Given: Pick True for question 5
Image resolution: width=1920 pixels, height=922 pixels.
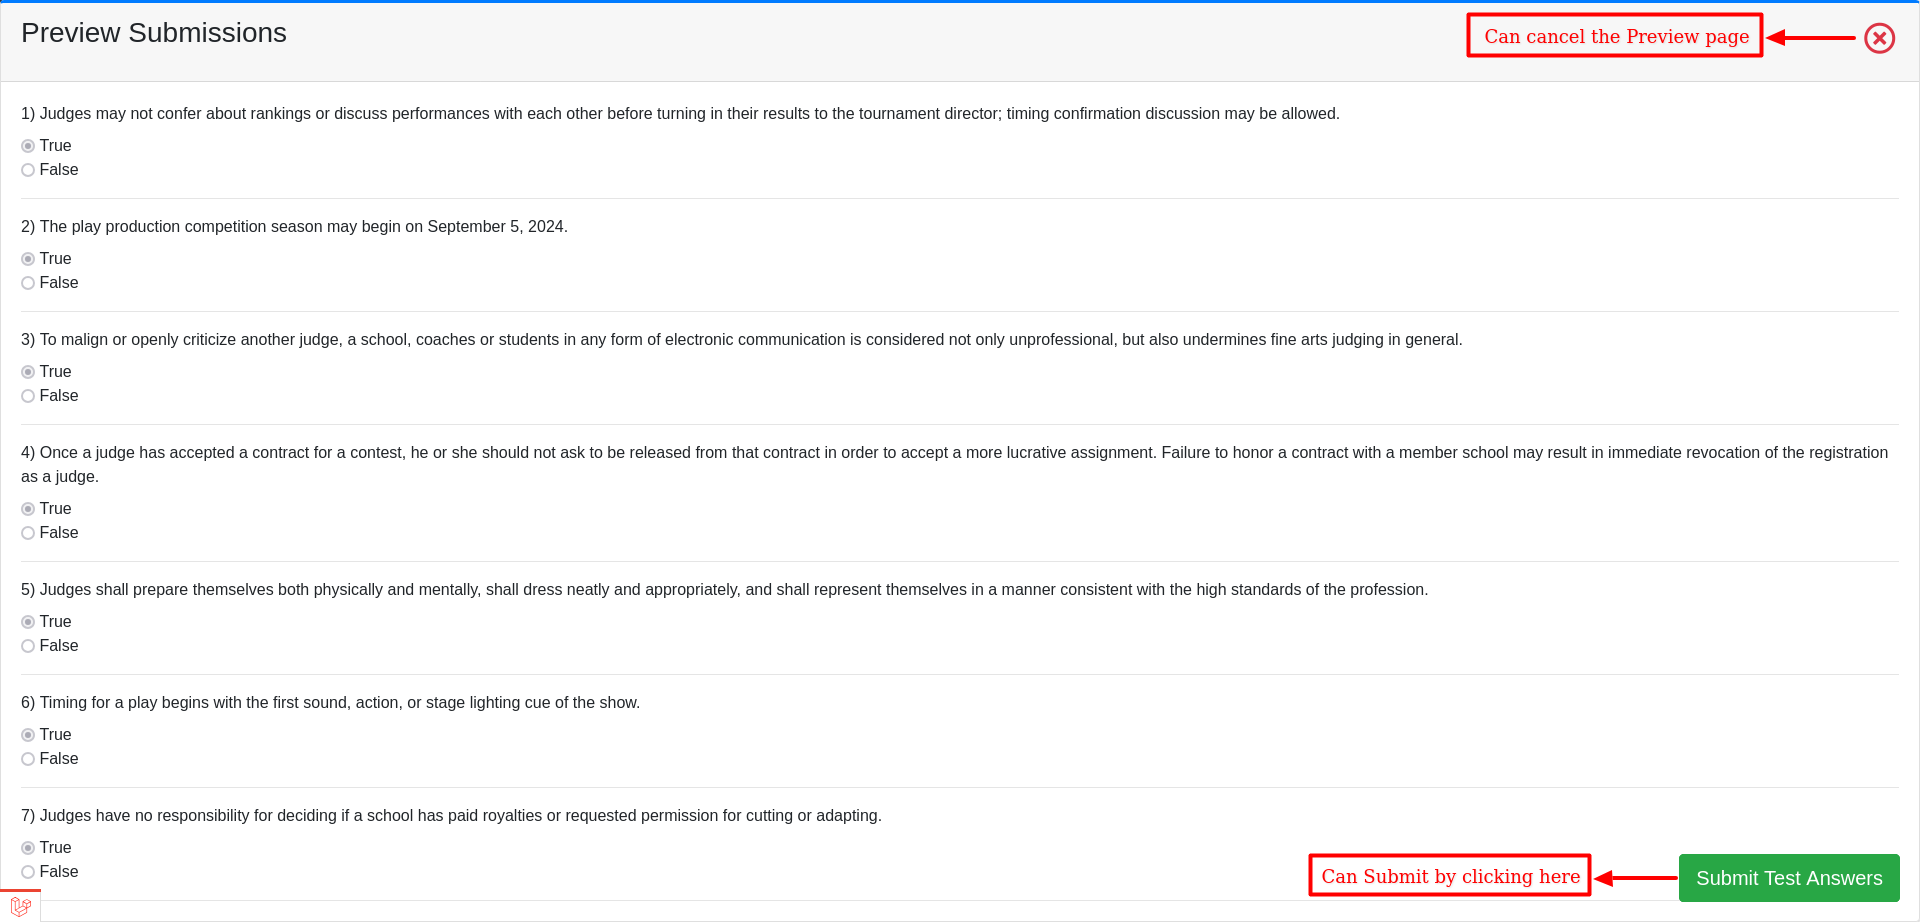Looking at the screenshot, I should [28, 622].
